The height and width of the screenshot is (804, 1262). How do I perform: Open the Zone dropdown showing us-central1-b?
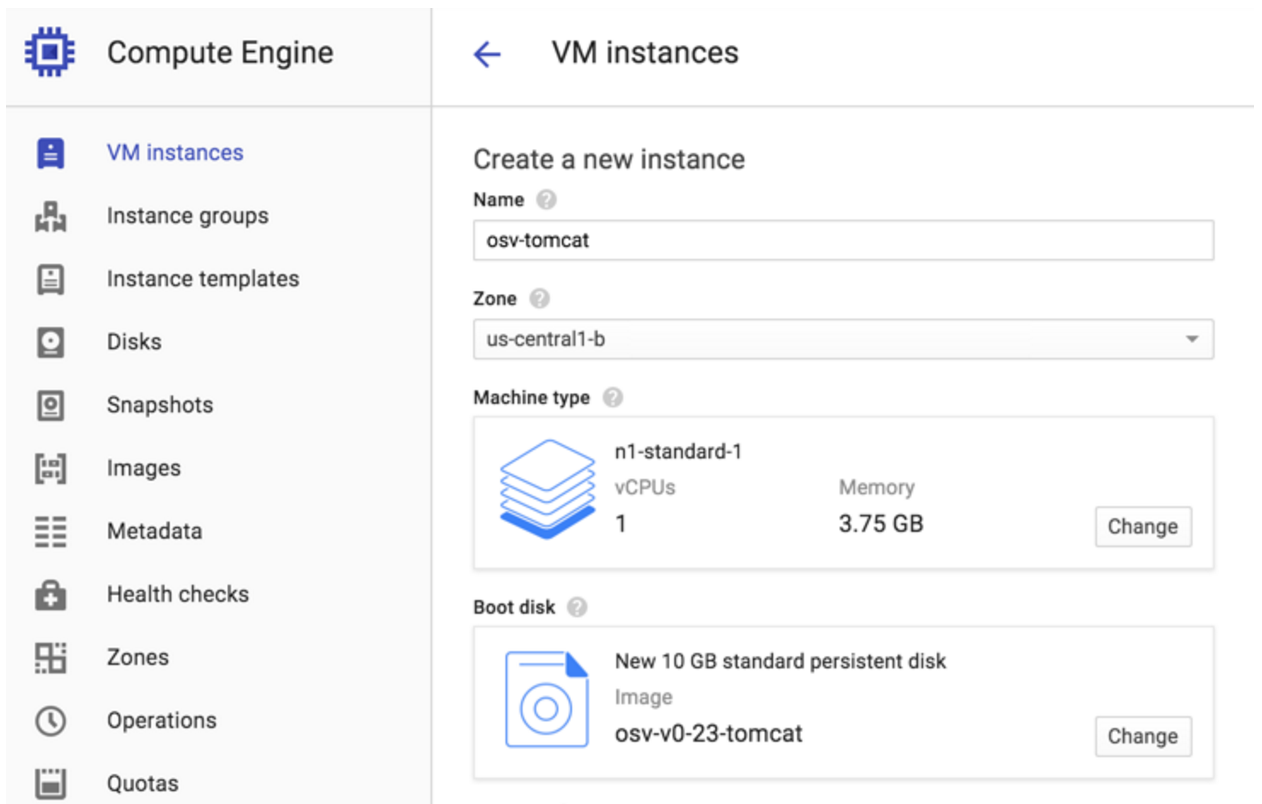pyautogui.click(x=842, y=339)
